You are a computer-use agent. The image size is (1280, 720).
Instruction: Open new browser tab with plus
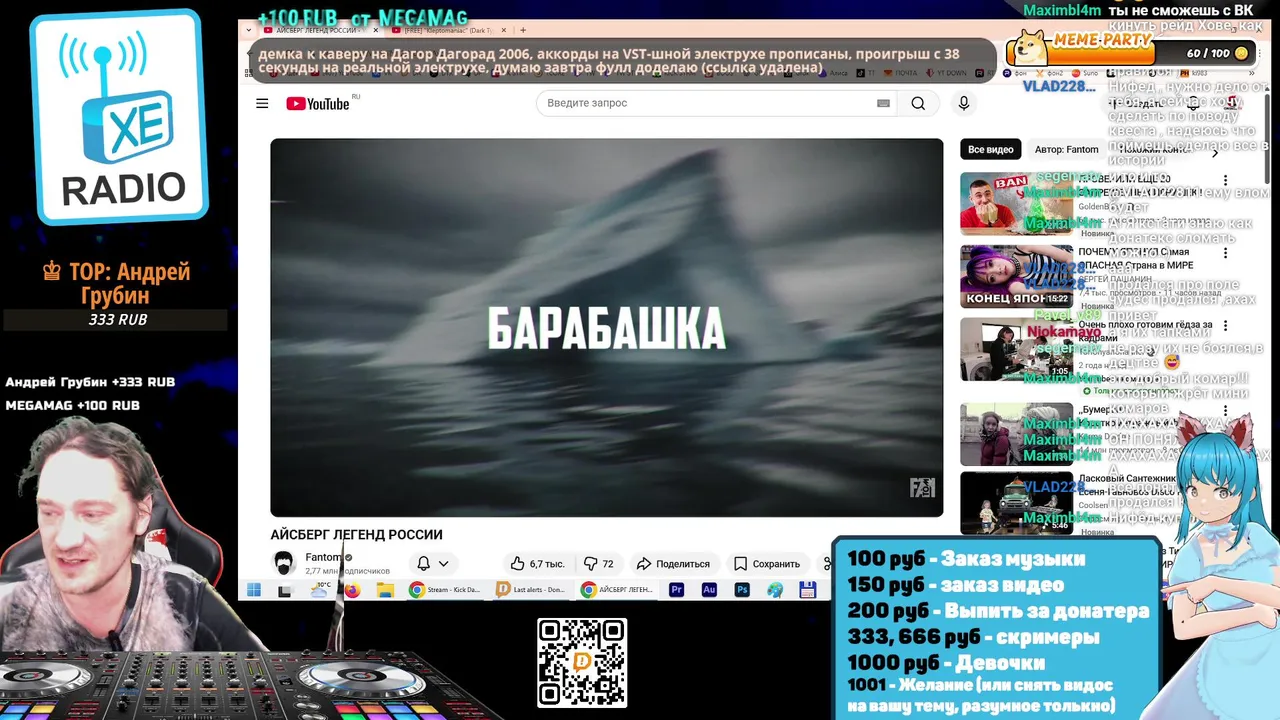coord(523,30)
